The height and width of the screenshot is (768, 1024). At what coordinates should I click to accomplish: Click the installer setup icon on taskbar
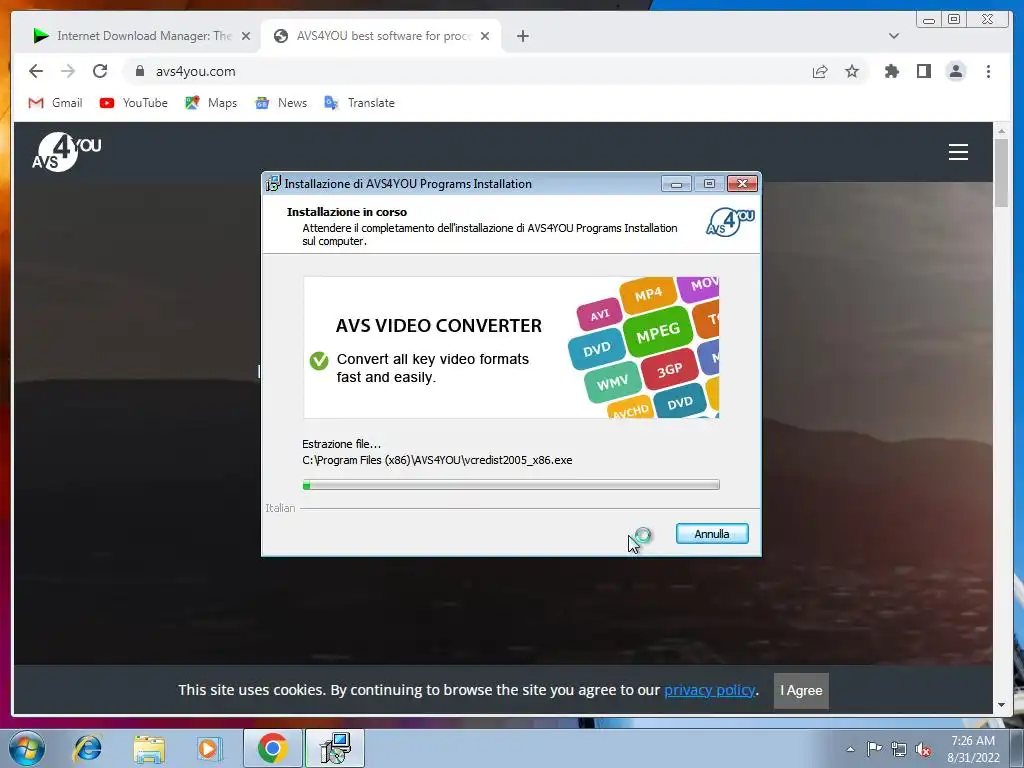(x=335, y=748)
